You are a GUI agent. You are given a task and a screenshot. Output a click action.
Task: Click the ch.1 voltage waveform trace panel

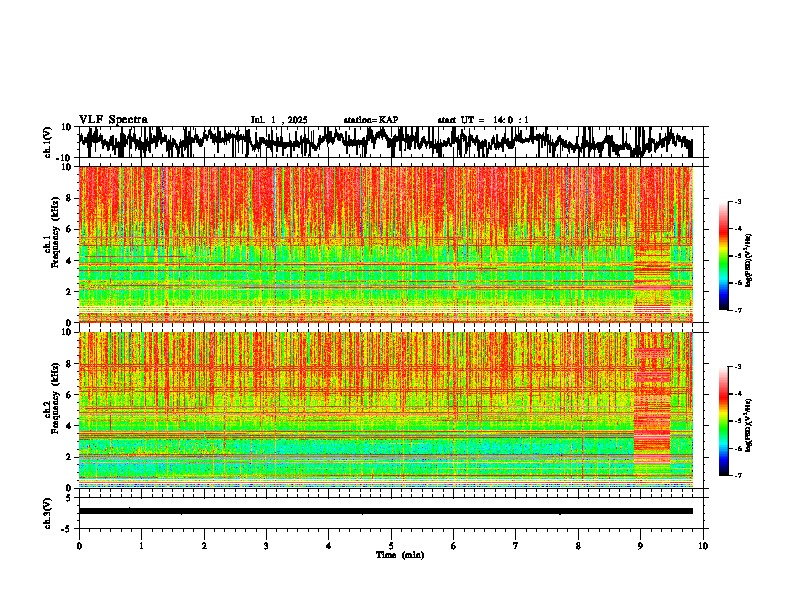pos(391,142)
